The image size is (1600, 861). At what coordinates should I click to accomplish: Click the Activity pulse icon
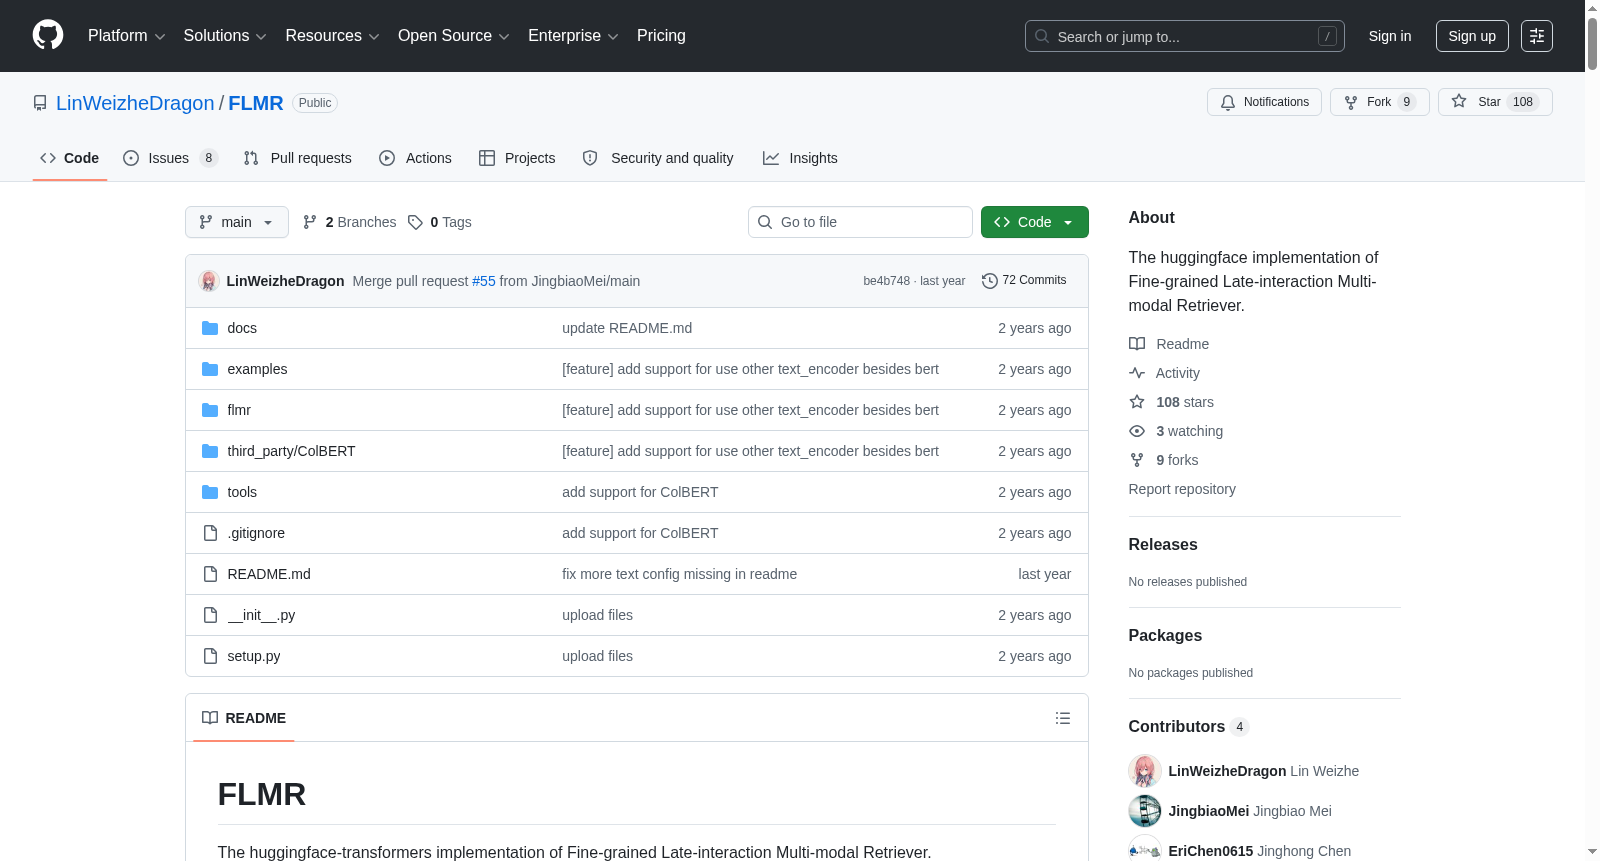pyautogui.click(x=1137, y=373)
